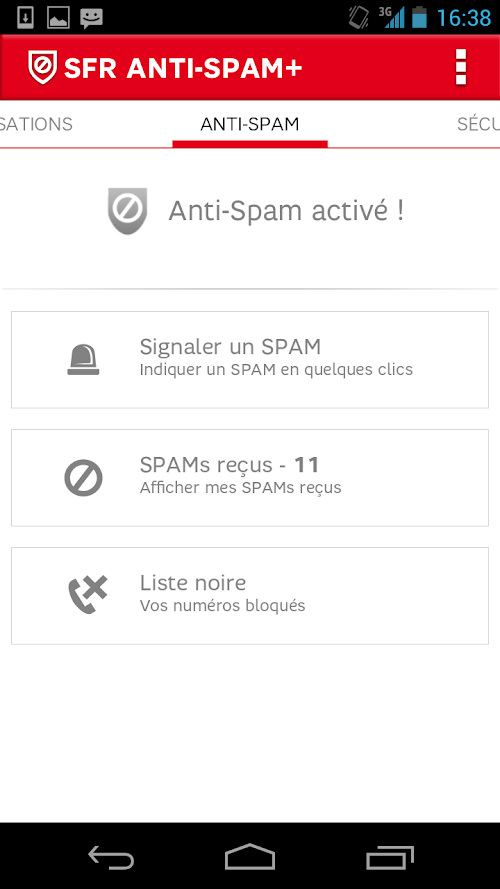Screen dimensions: 500x889
Task: Tap the SFR ANTI-SPAM+ title text
Action: pyautogui.click(x=183, y=68)
